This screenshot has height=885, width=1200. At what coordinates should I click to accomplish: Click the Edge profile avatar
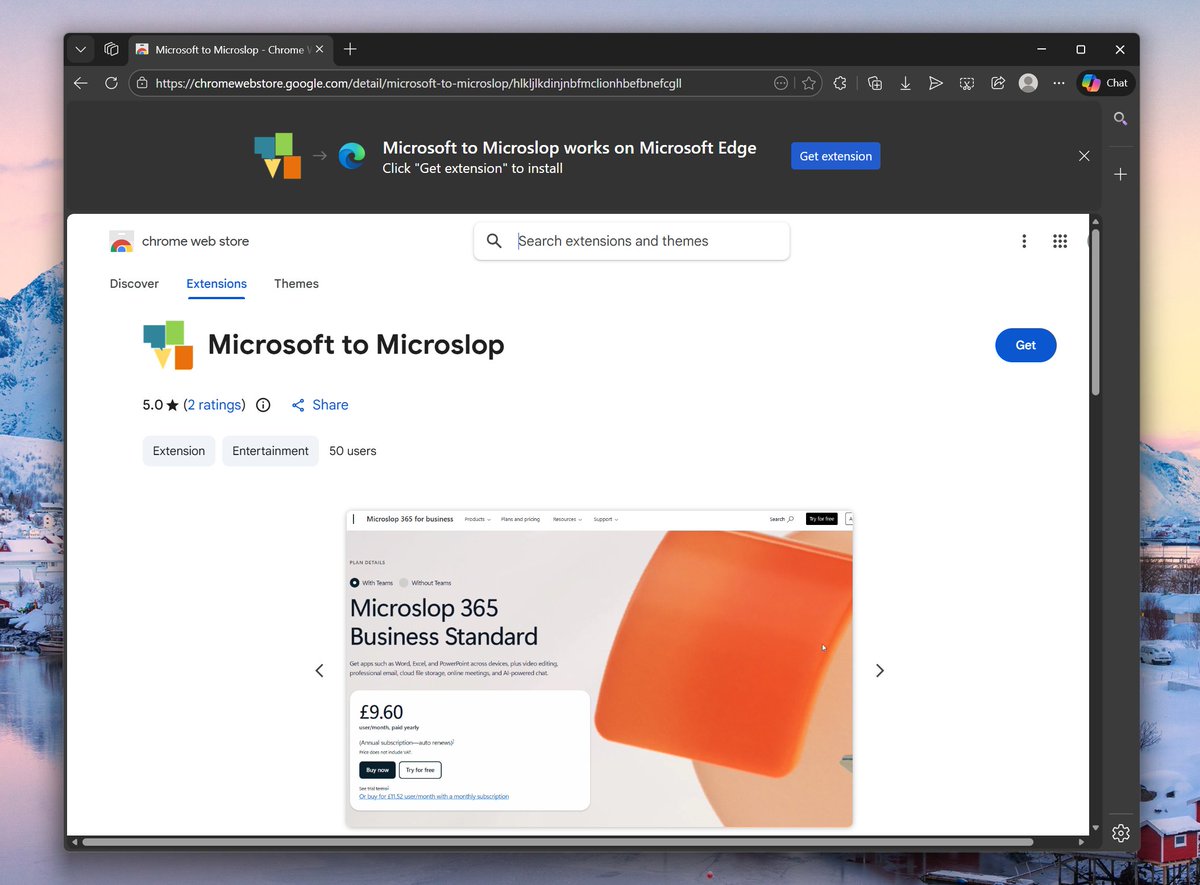pyautogui.click(x=1028, y=83)
